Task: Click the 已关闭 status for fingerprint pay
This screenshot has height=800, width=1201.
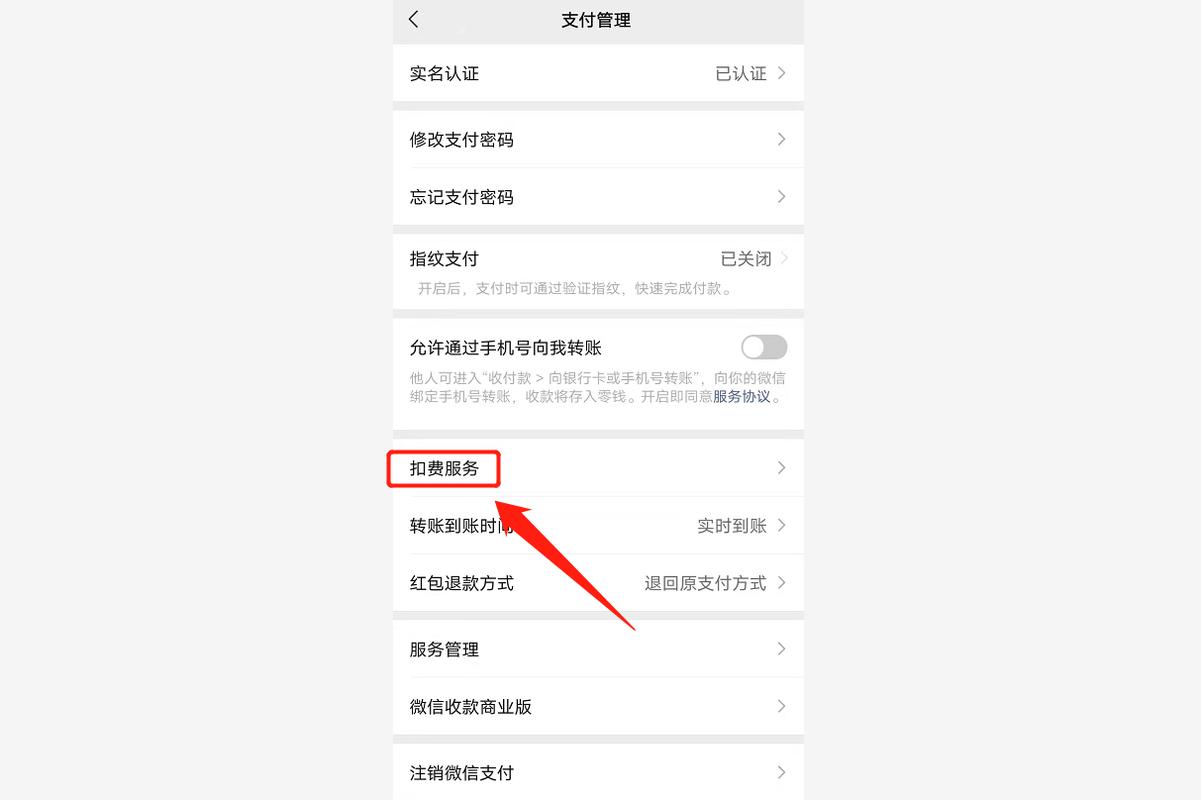Action: point(746,259)
